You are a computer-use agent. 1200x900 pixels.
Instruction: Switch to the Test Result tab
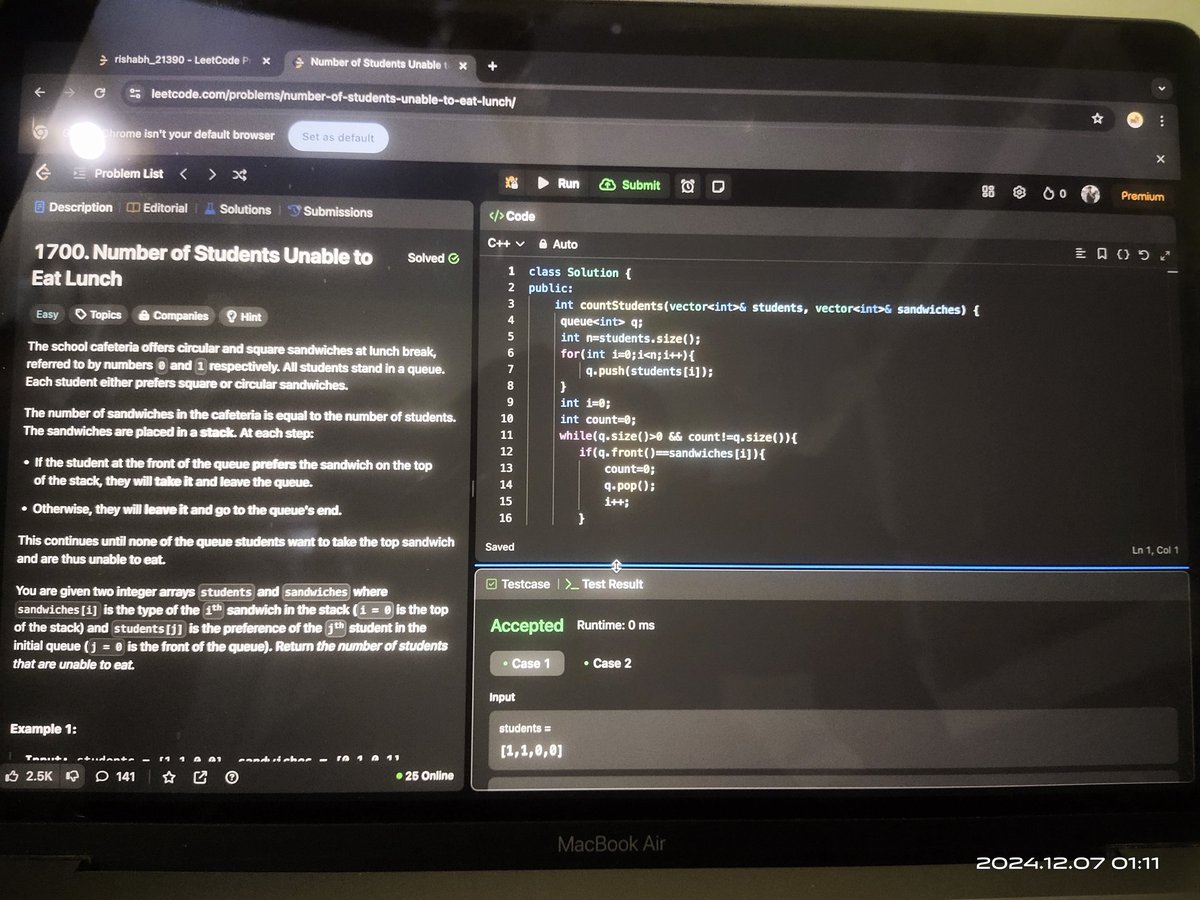604,584
